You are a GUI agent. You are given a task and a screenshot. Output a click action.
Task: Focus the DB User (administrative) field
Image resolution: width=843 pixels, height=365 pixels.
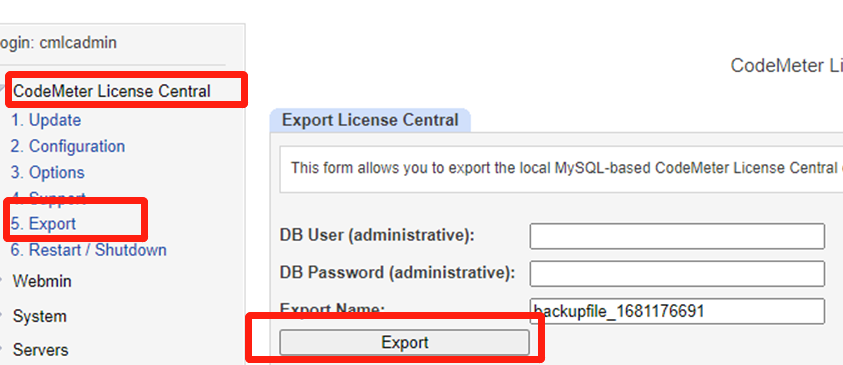677,237
